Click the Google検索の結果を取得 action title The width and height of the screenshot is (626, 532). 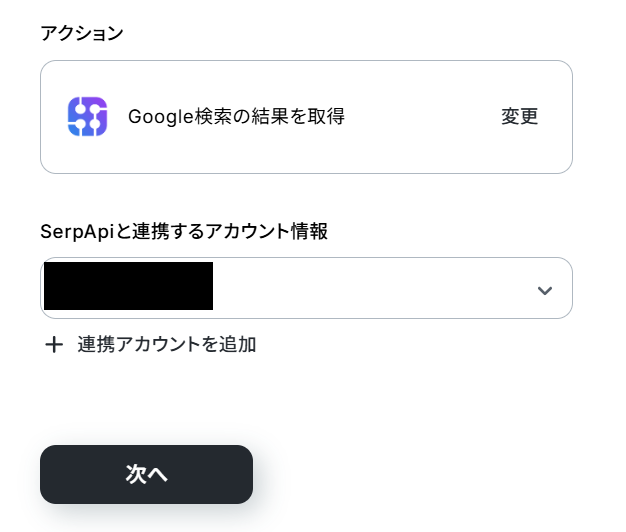[236, 117]
